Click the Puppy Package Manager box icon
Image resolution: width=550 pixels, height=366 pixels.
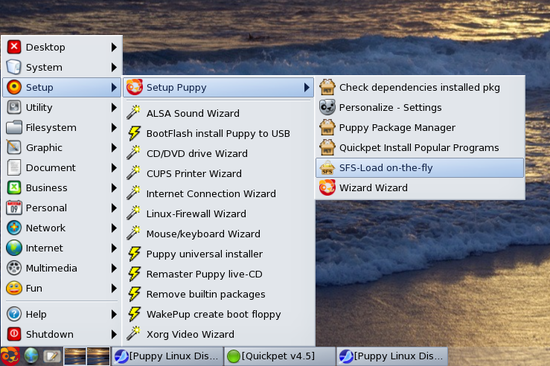point(327,127)
